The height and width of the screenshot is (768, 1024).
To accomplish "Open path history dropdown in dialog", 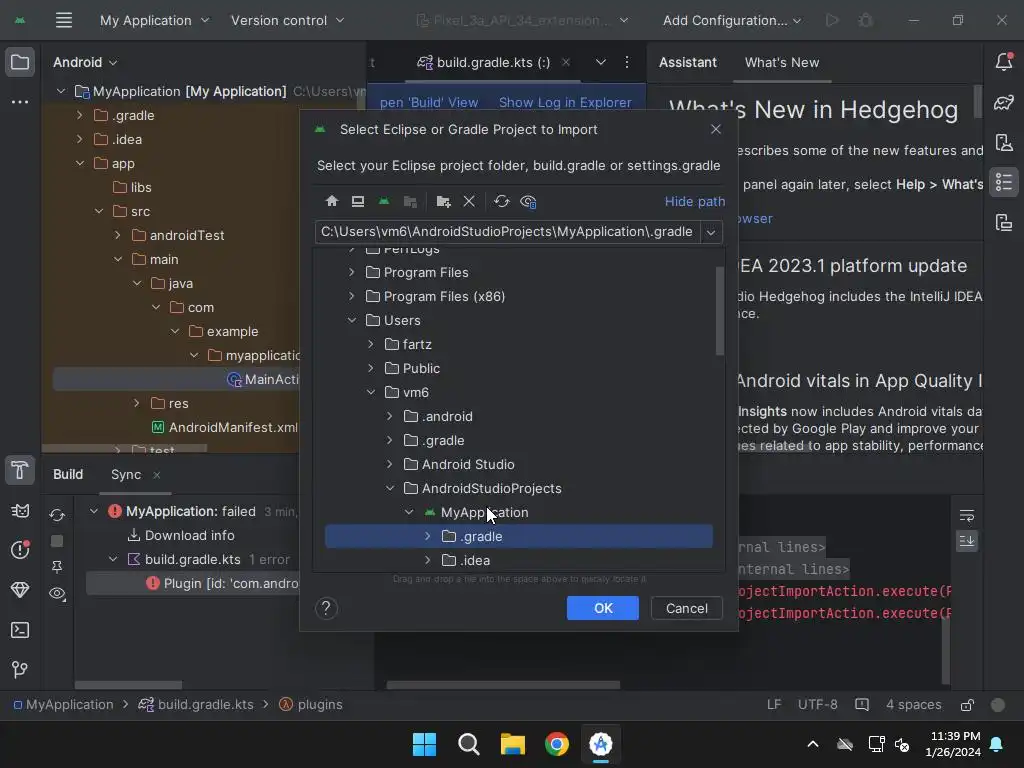I will [711, 232].
